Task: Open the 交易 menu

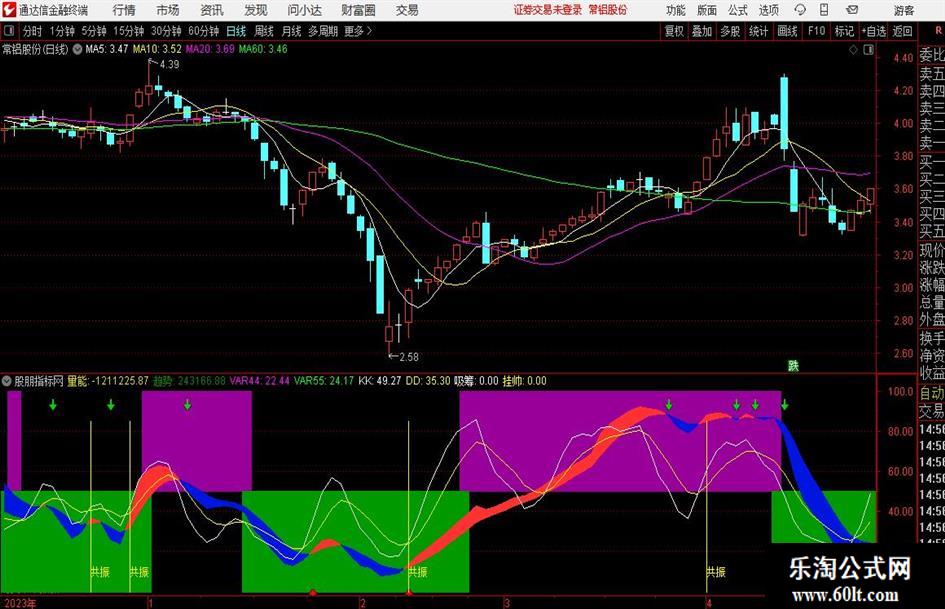Action: pyautogui.click(x=407, y=10)
